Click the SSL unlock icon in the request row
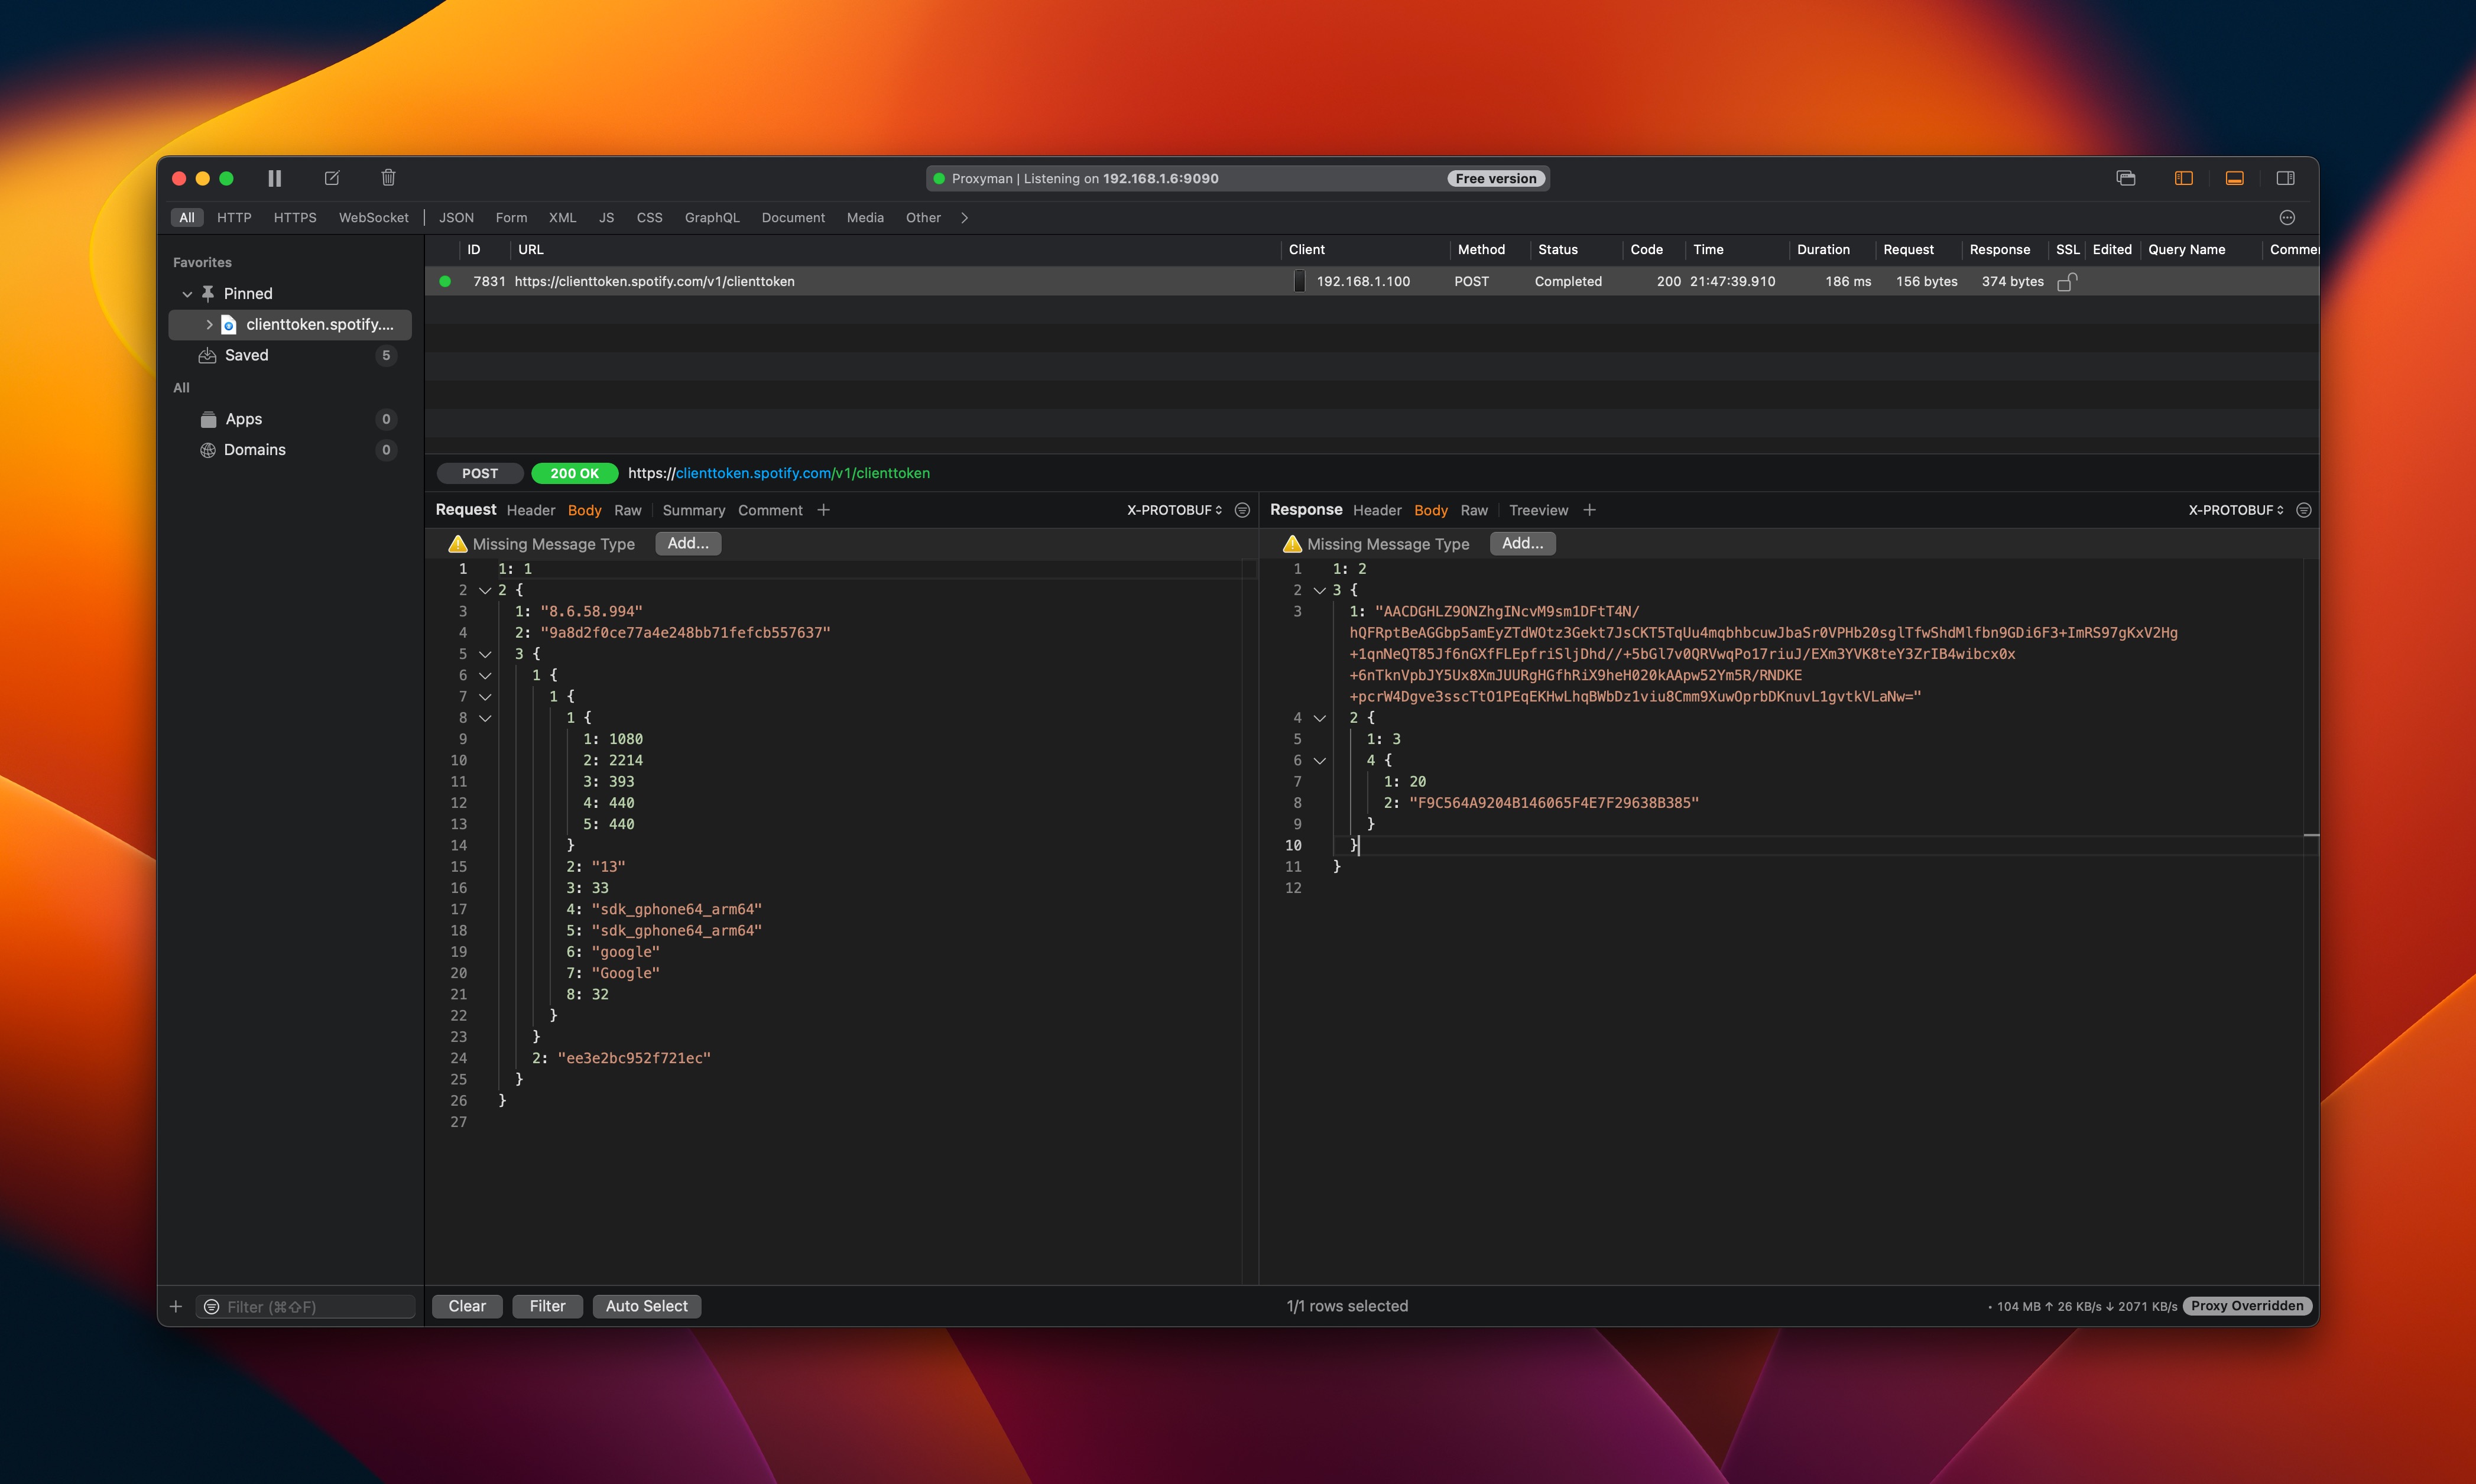Screen dimensions: 2476x1484 coord(2066,282)
